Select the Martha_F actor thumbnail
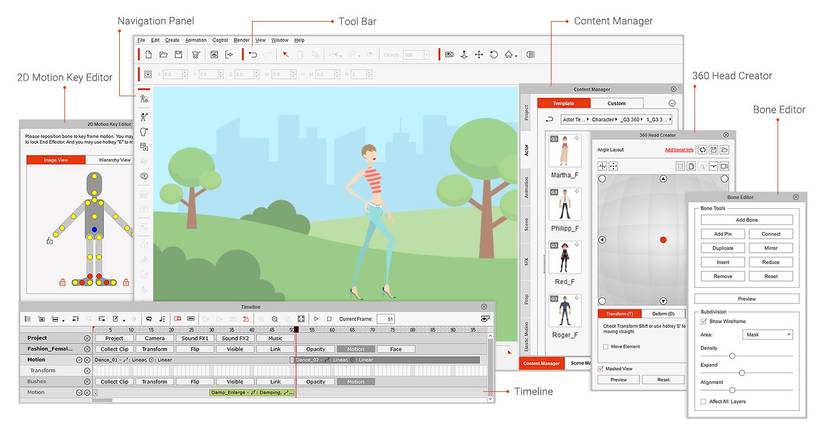The width and height of the screenshot is (825, 431). click(x=565, y=152)
